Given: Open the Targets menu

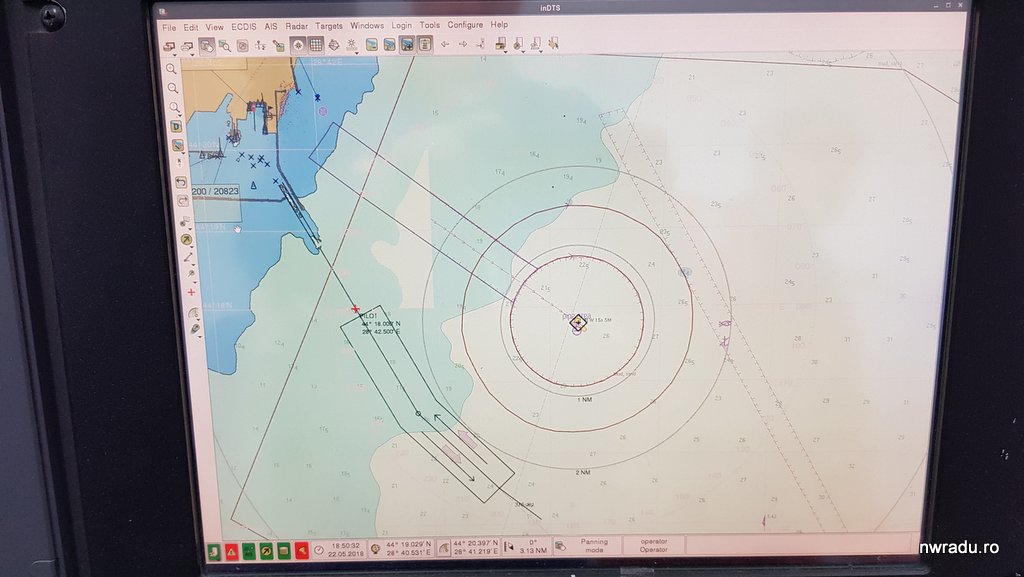Looking at the screenshot, I should click(328, 26).
